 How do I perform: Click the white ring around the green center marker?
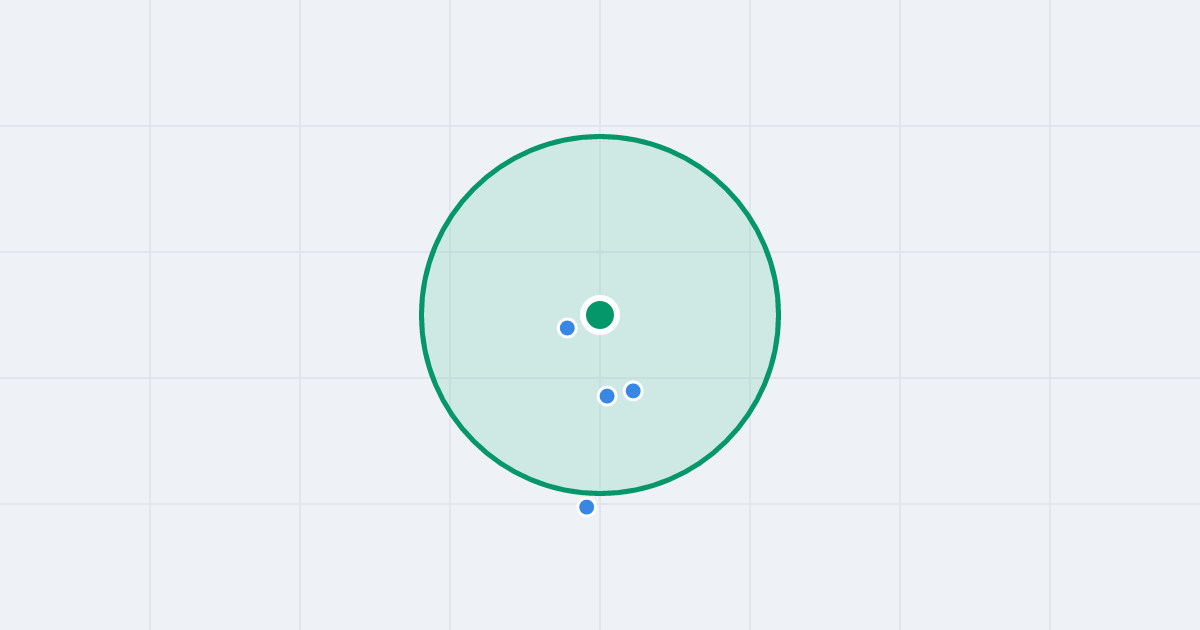600,298
